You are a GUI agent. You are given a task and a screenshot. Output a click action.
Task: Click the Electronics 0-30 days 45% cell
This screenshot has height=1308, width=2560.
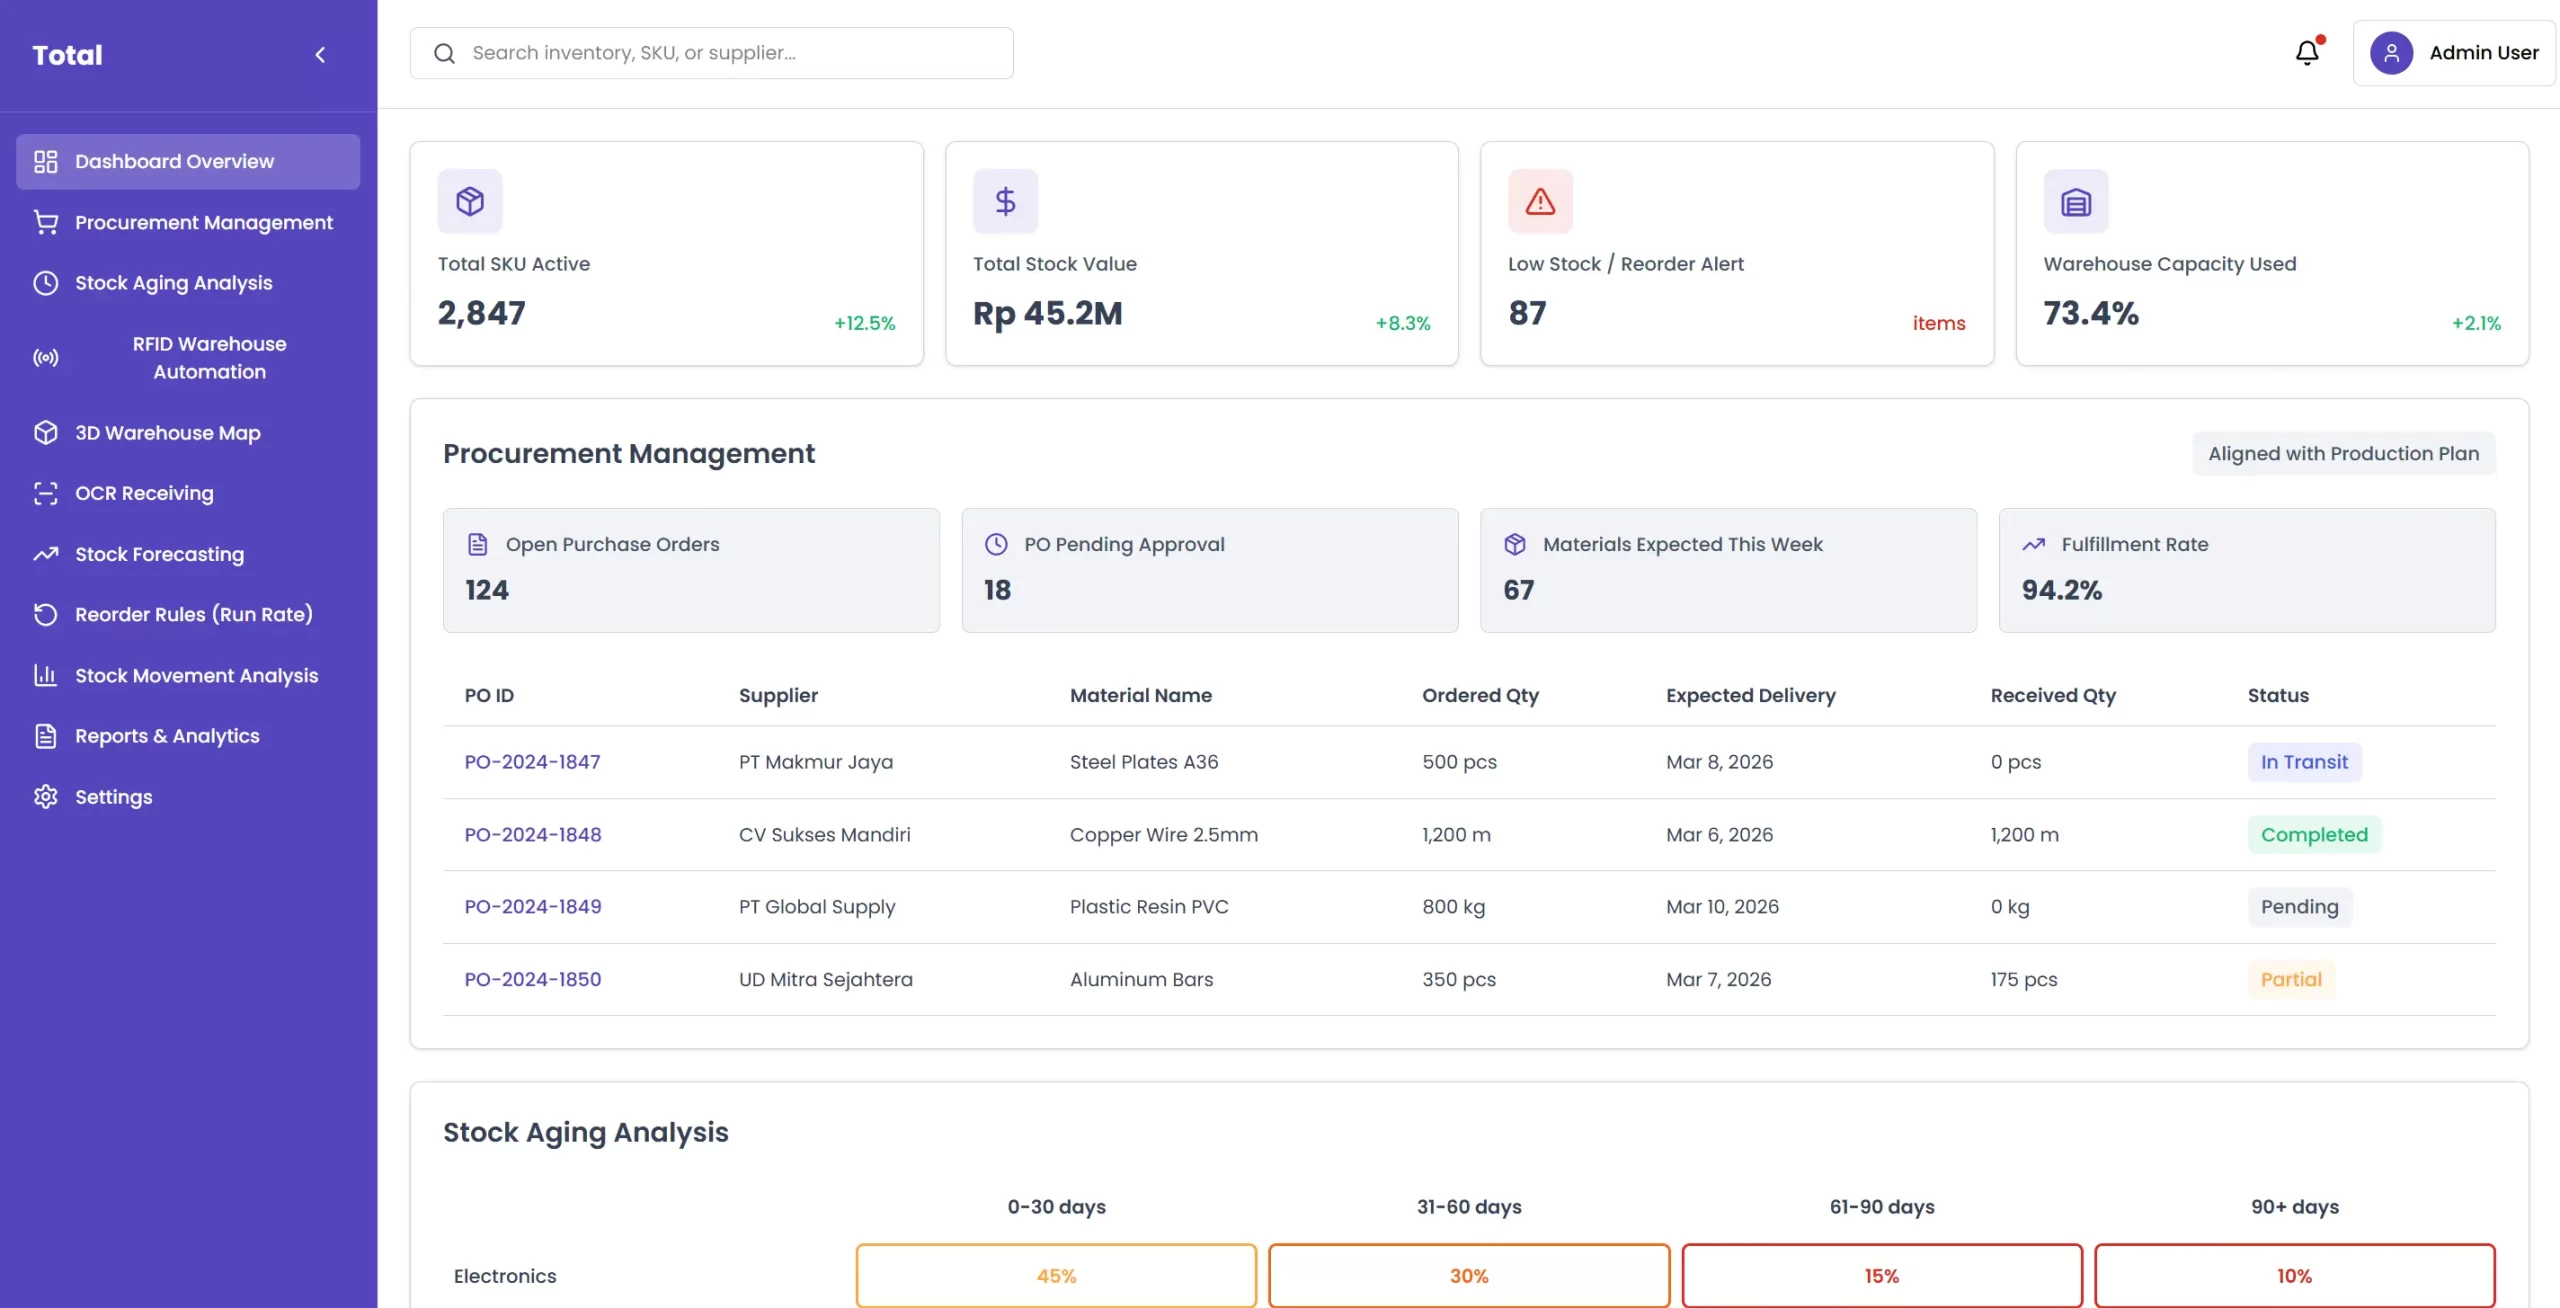pos(1056,1276)
